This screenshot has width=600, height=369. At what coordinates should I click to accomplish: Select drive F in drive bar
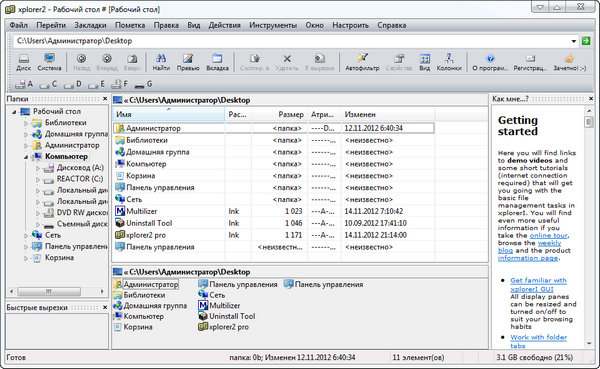[120, 84]
